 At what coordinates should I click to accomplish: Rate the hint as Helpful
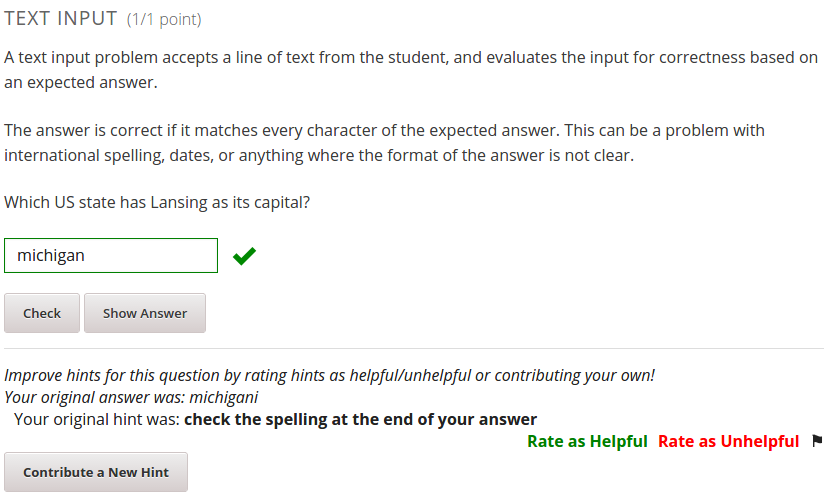pyautogui.click(x=587, y=441)
